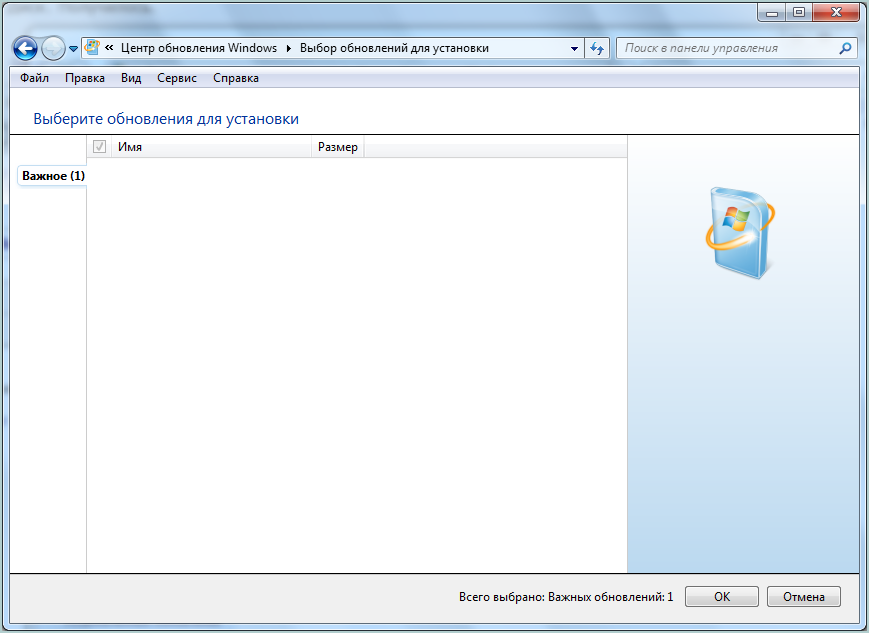Minimize the window
The height and width of the screenshot is (633, 869).
[771, 12]
